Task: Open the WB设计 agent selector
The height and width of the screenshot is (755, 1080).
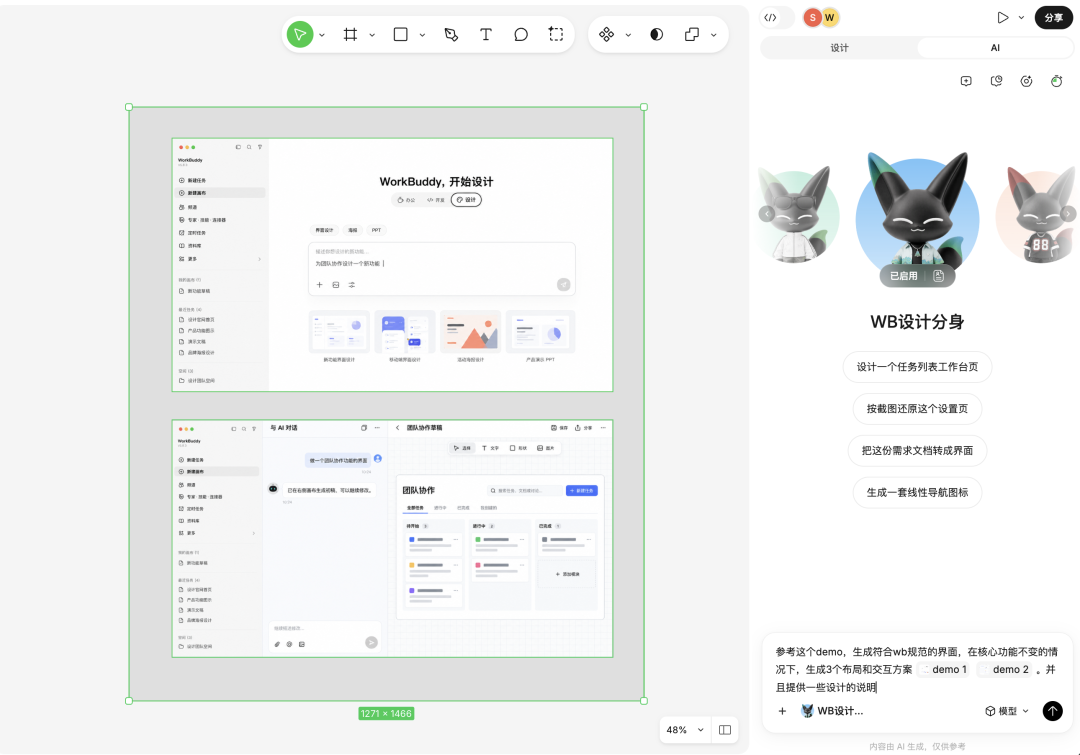Action: click(832, 711)
